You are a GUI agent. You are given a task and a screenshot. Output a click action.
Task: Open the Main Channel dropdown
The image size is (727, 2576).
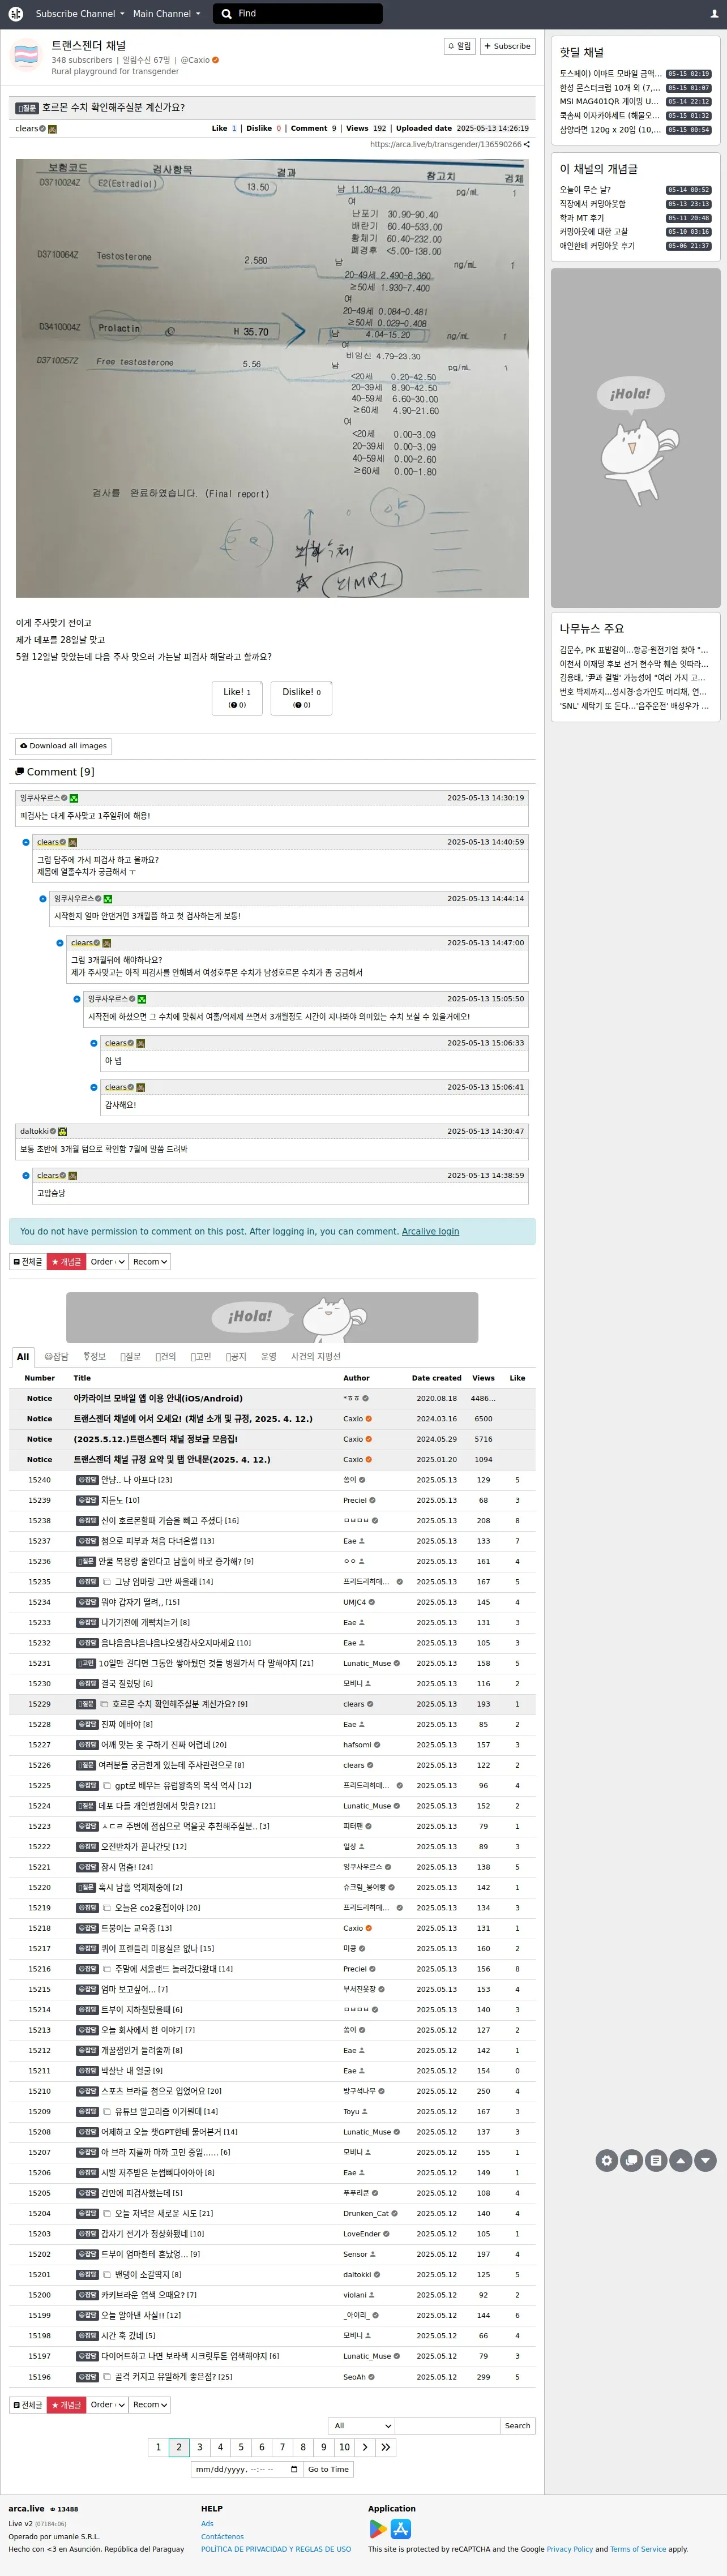166,14
